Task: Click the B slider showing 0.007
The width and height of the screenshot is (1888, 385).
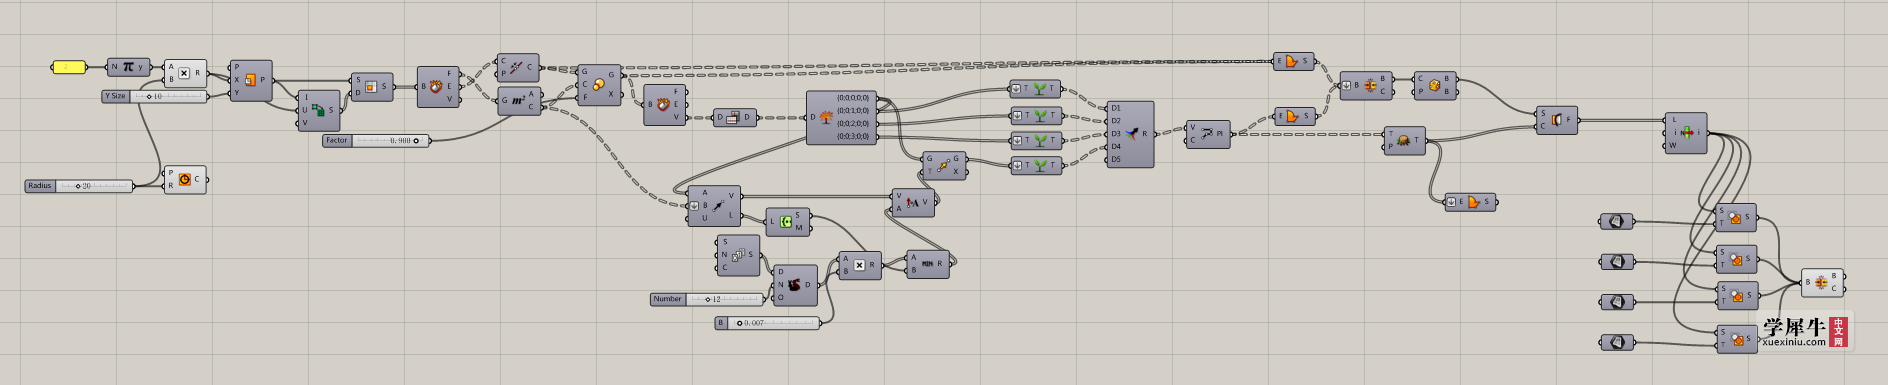Action: click(x=767, y=323)
